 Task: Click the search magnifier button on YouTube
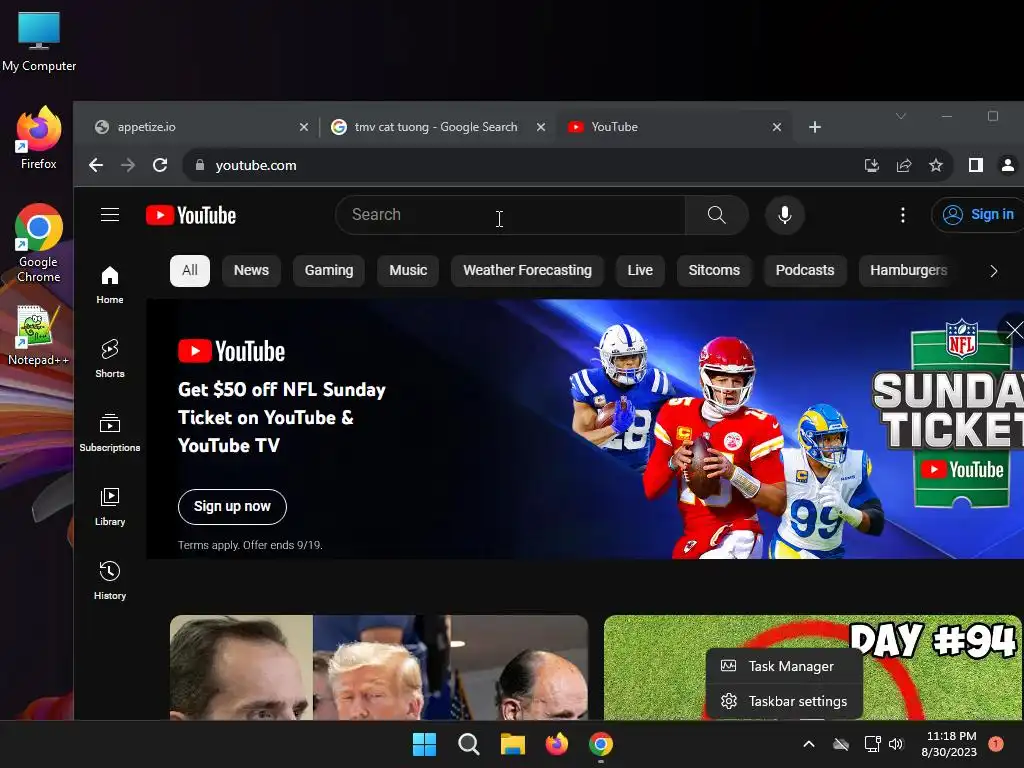pyautogui.click(x=716, y=215)
